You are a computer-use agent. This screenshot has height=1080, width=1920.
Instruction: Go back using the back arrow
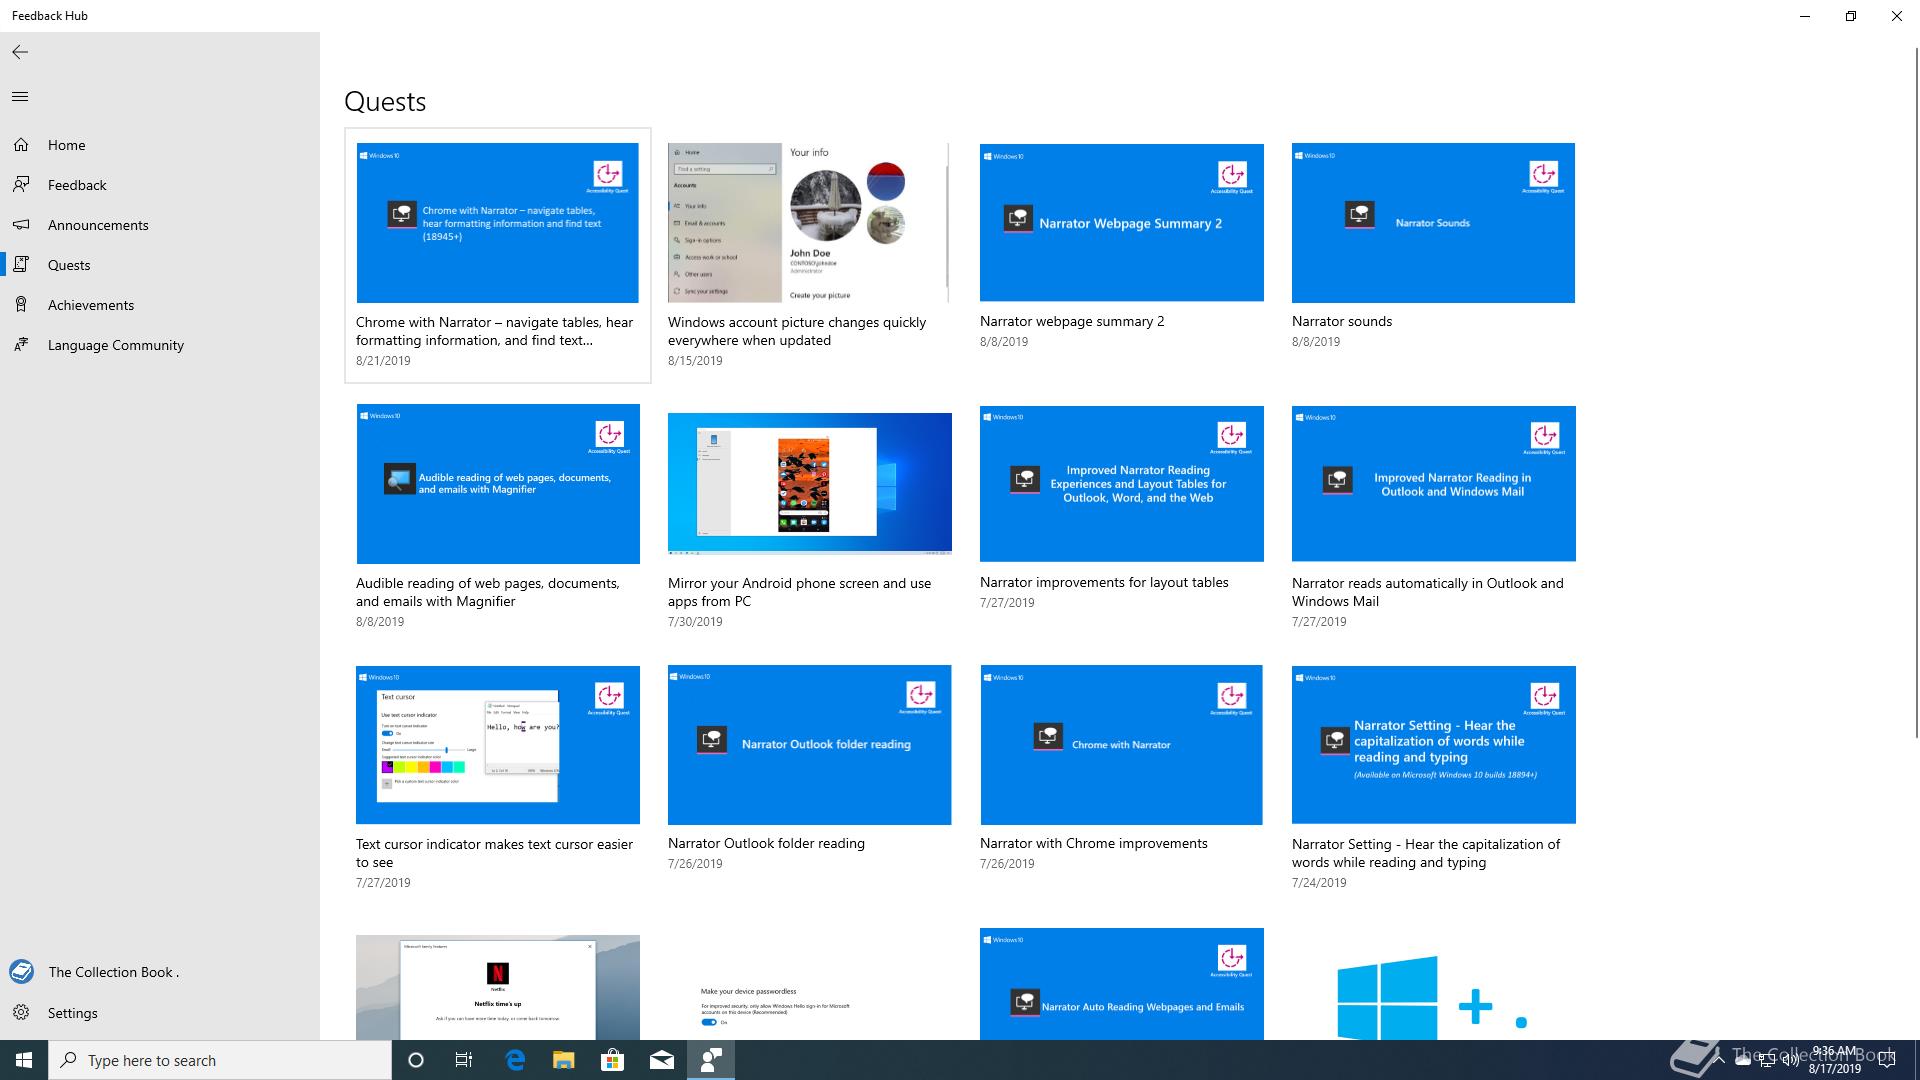tap(20, 52)
